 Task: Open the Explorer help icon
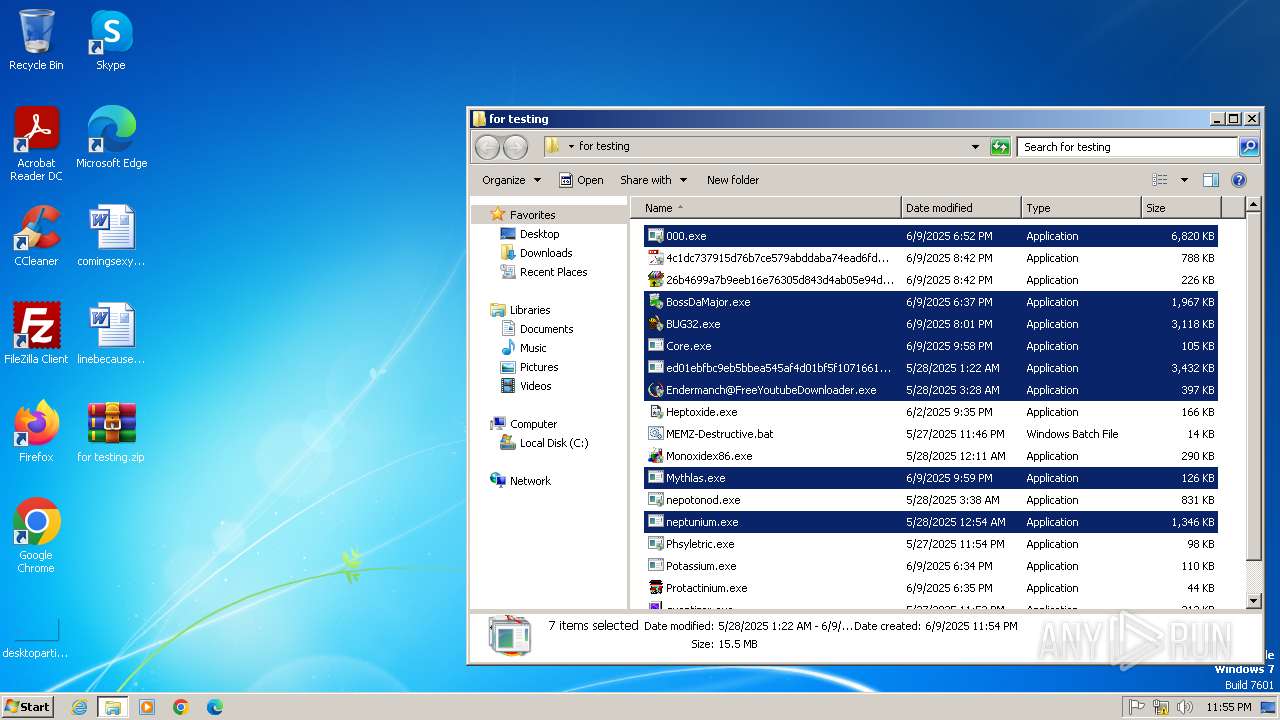pos(1238,180)
